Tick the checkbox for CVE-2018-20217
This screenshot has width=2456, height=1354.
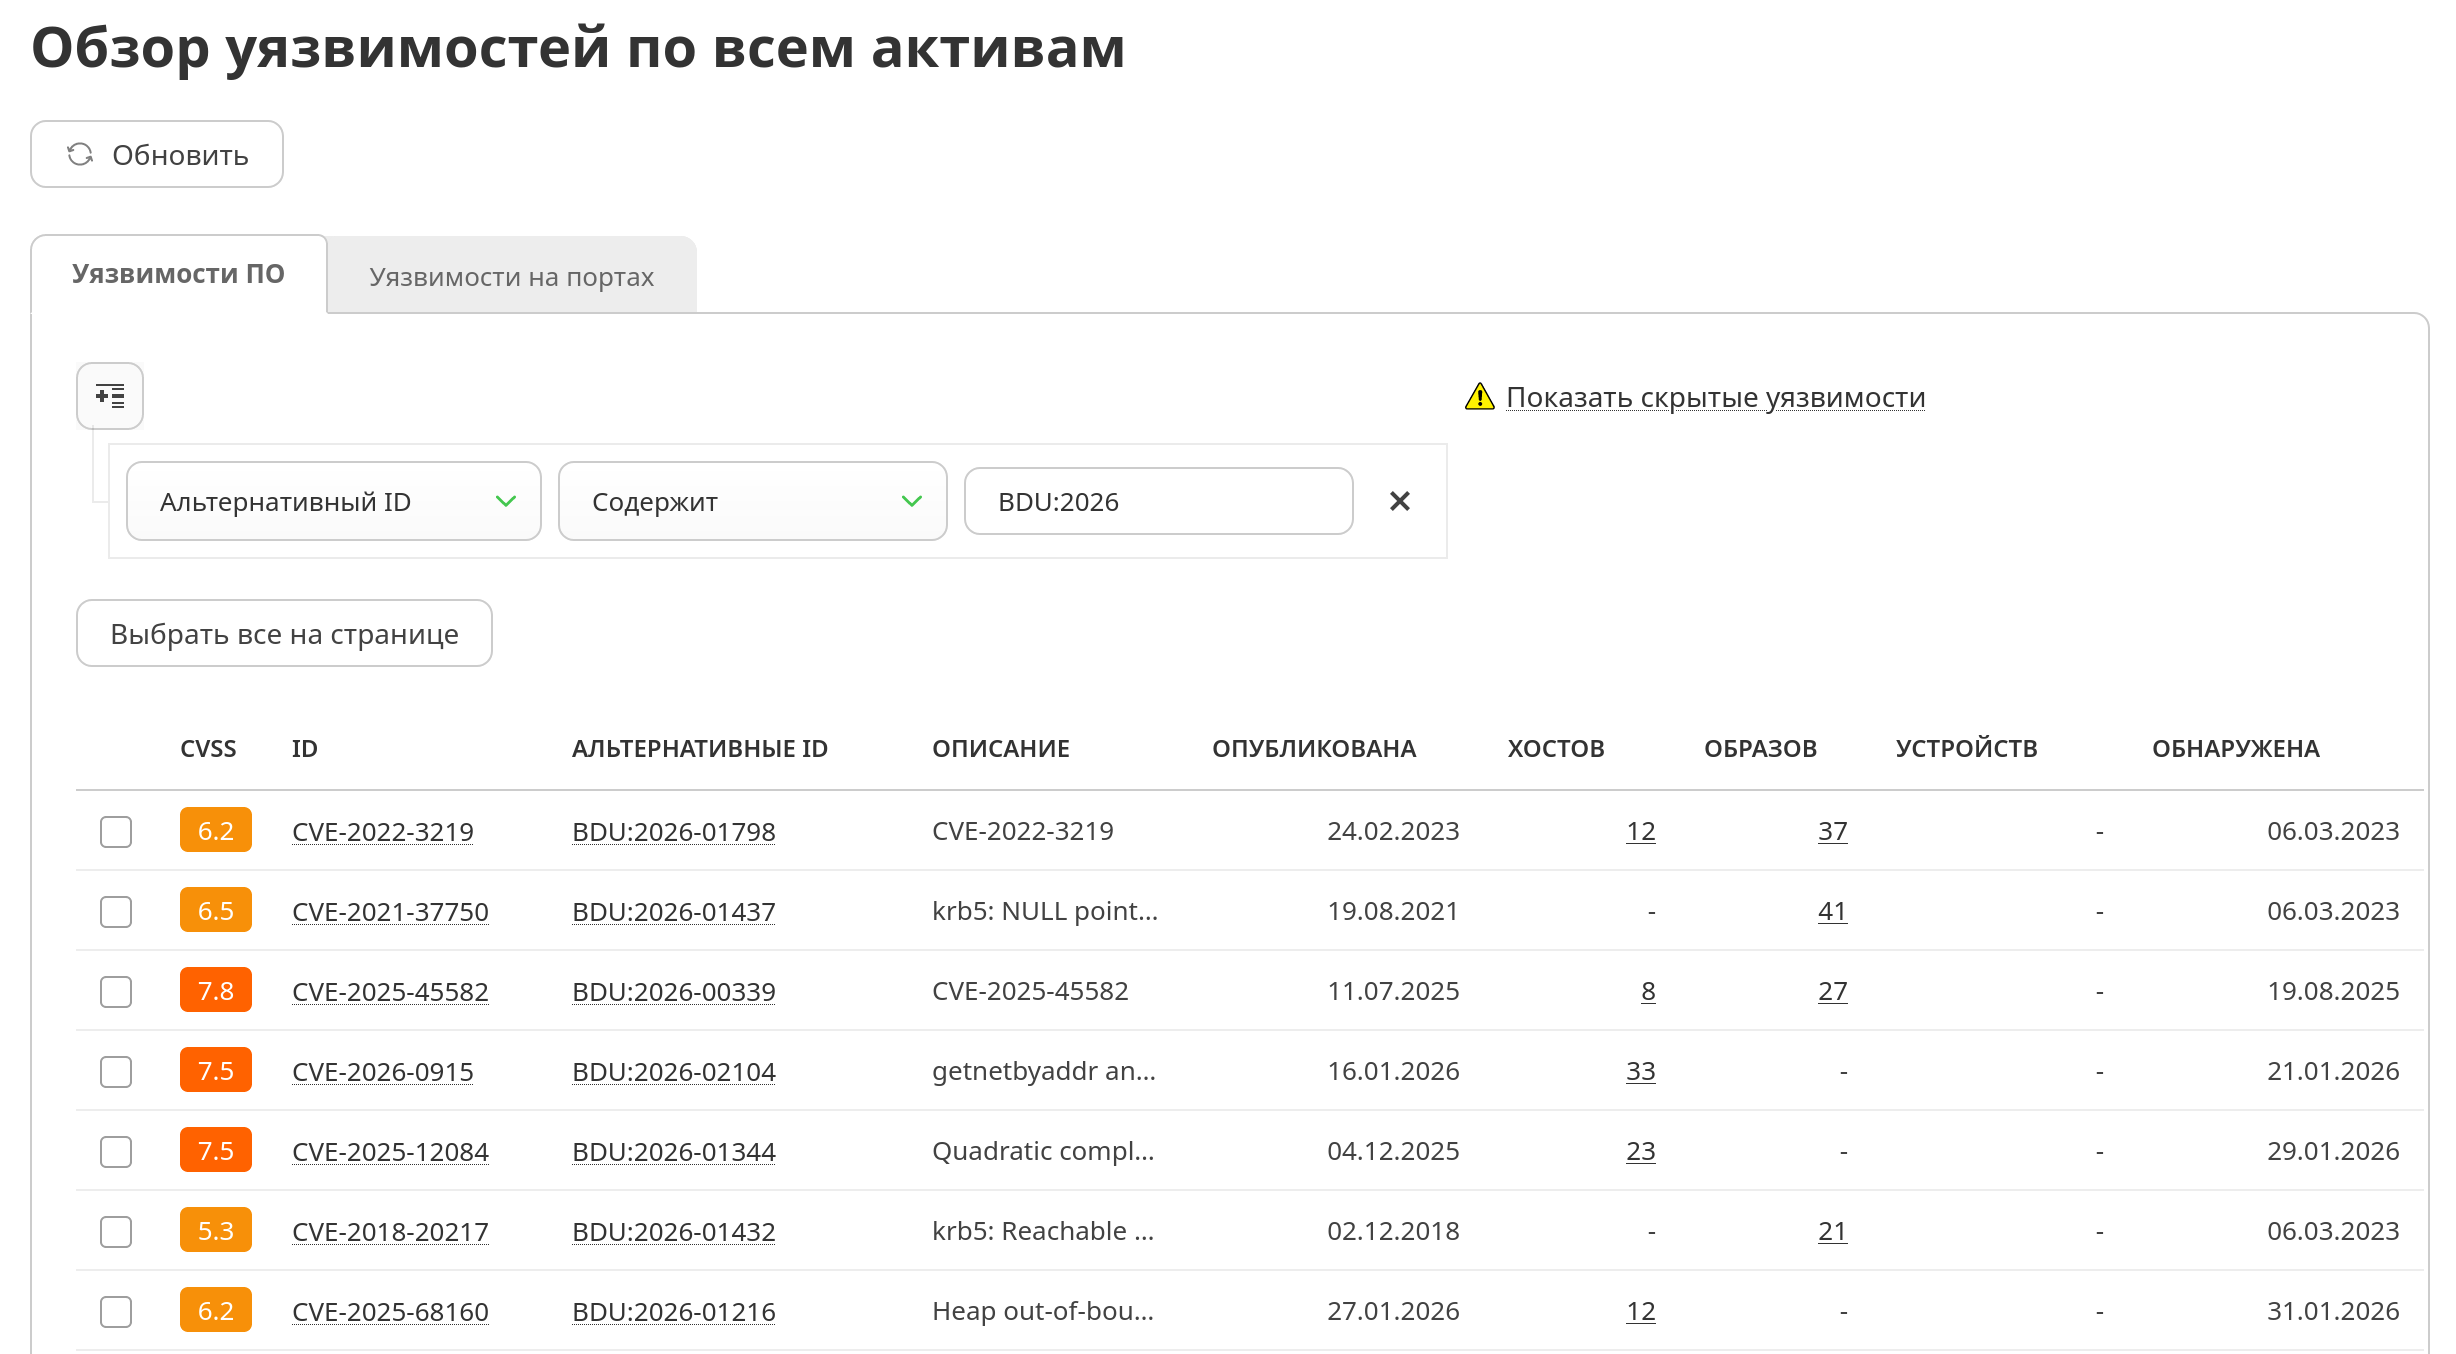pos(116,1231)
